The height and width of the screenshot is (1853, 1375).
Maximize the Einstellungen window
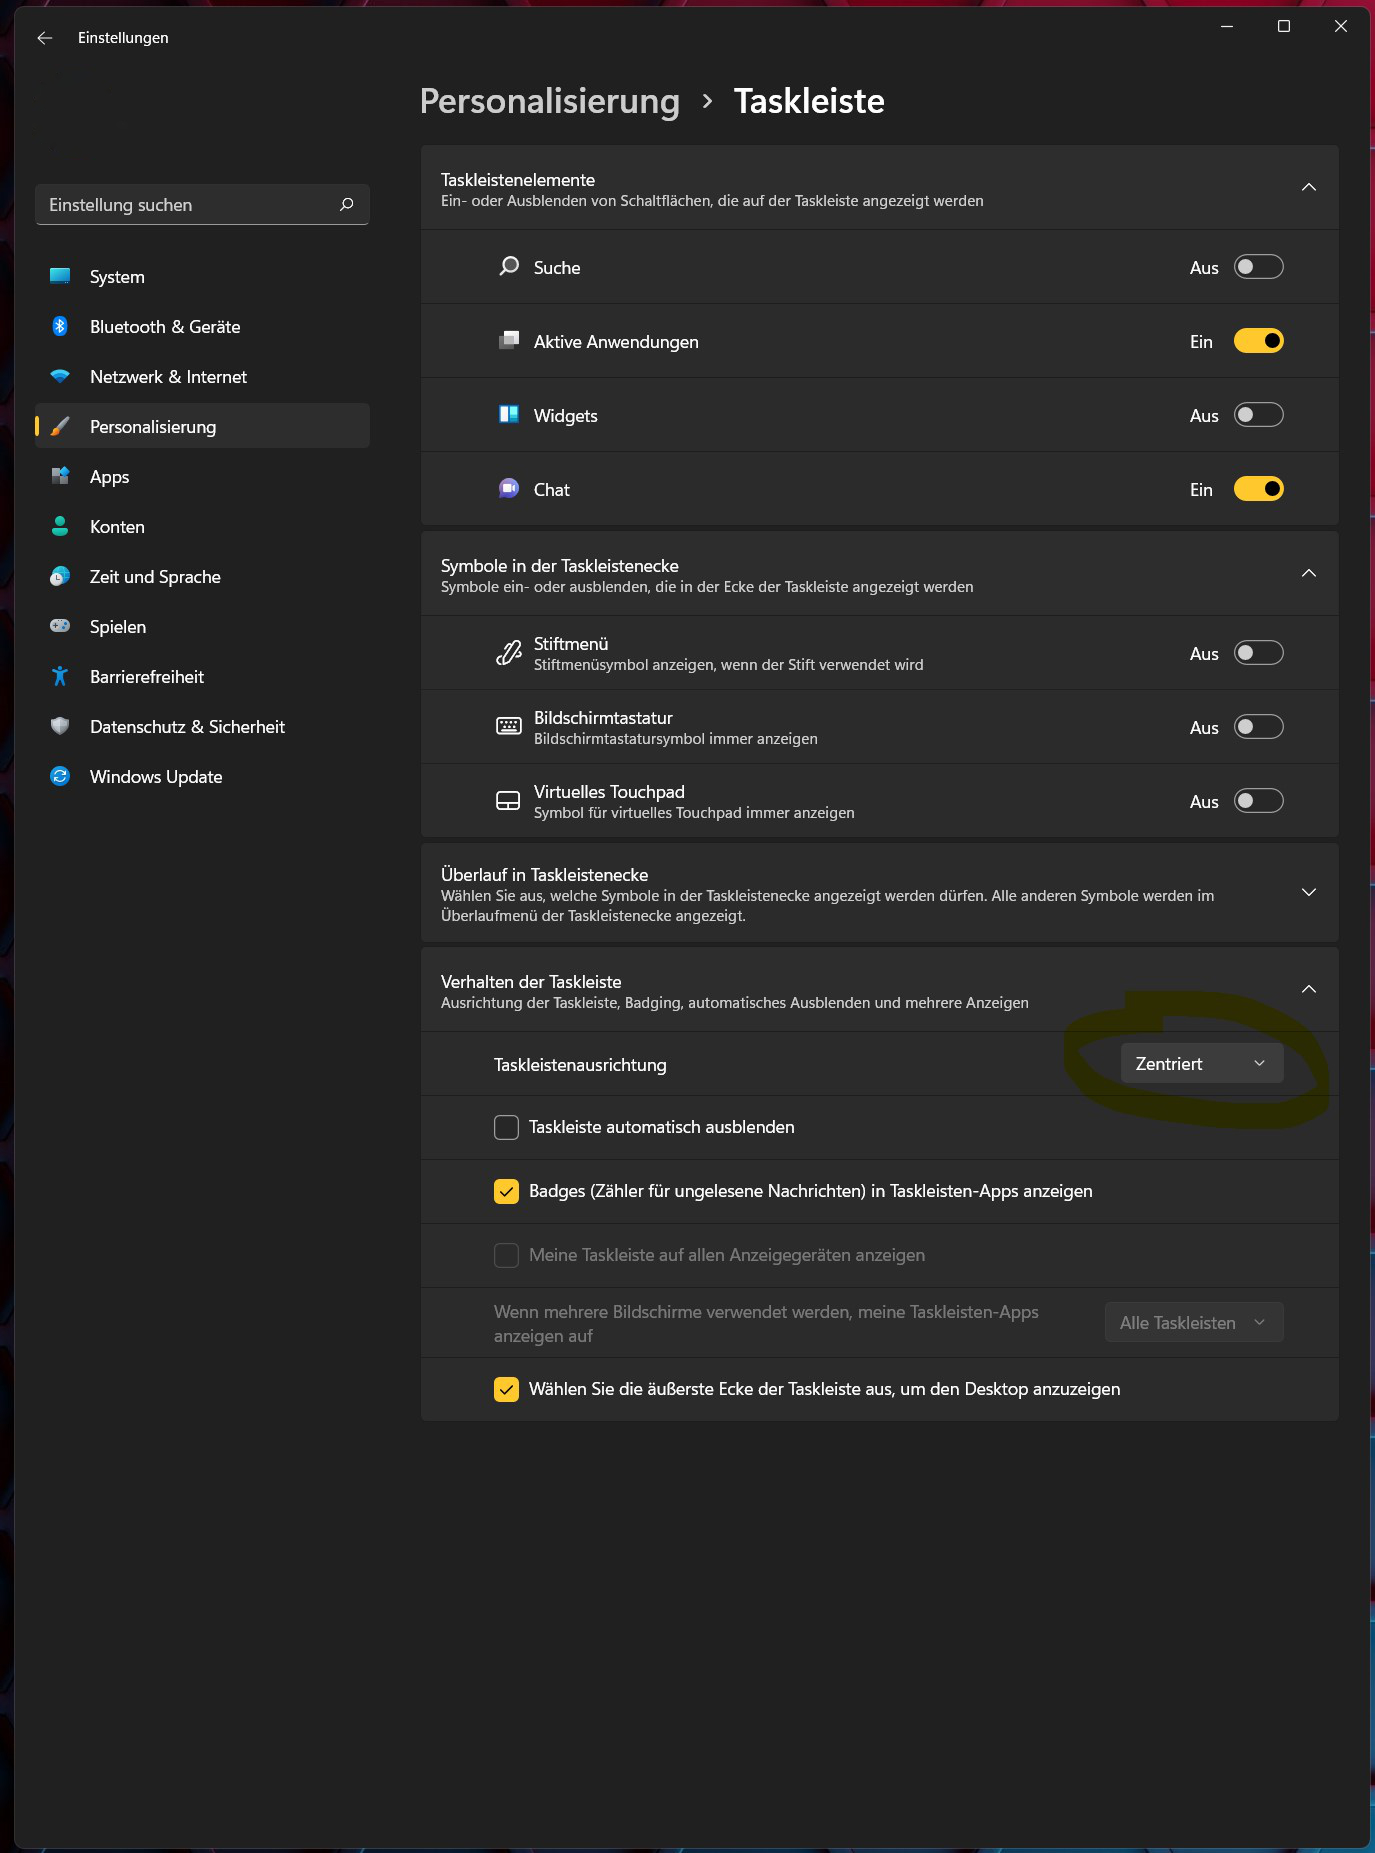[1284, 27]
